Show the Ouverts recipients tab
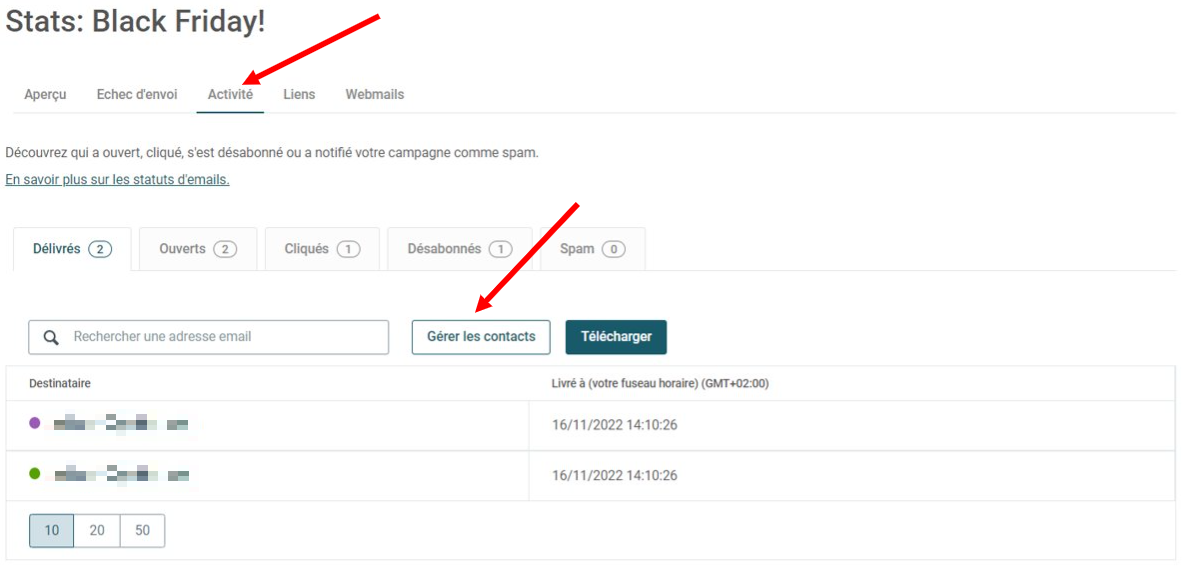The image size is (1182, 567). (x=198, y=249)
